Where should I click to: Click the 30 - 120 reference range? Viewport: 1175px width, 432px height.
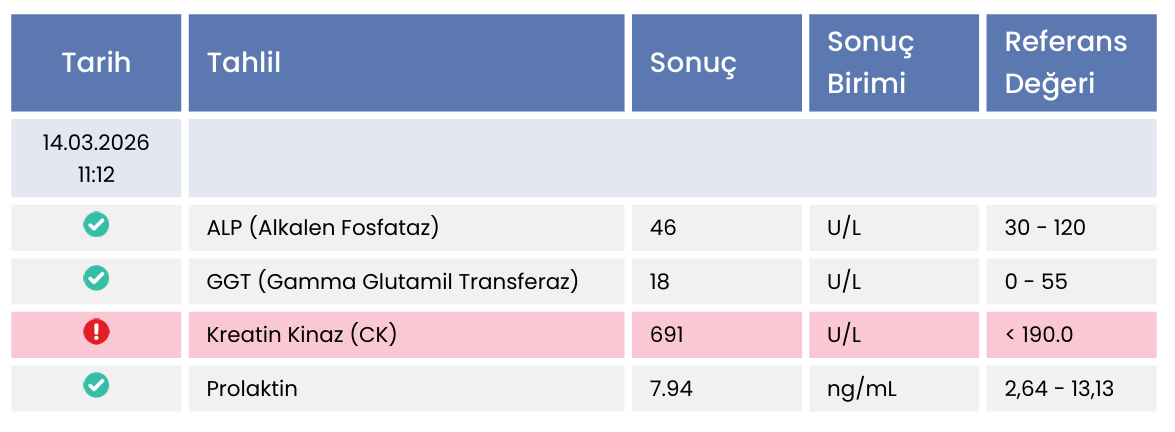[x=1045, y=228]
